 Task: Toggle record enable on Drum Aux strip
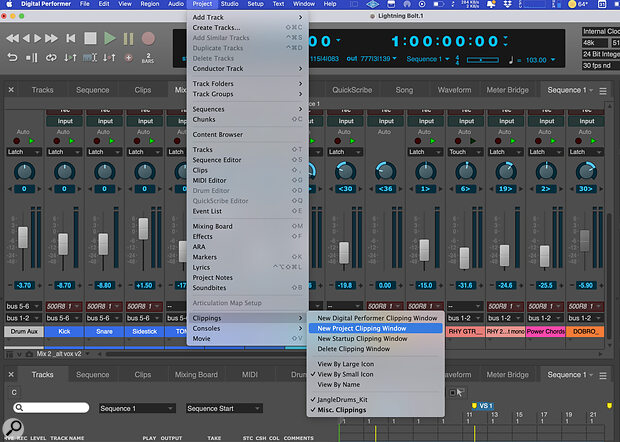point(17,141)
